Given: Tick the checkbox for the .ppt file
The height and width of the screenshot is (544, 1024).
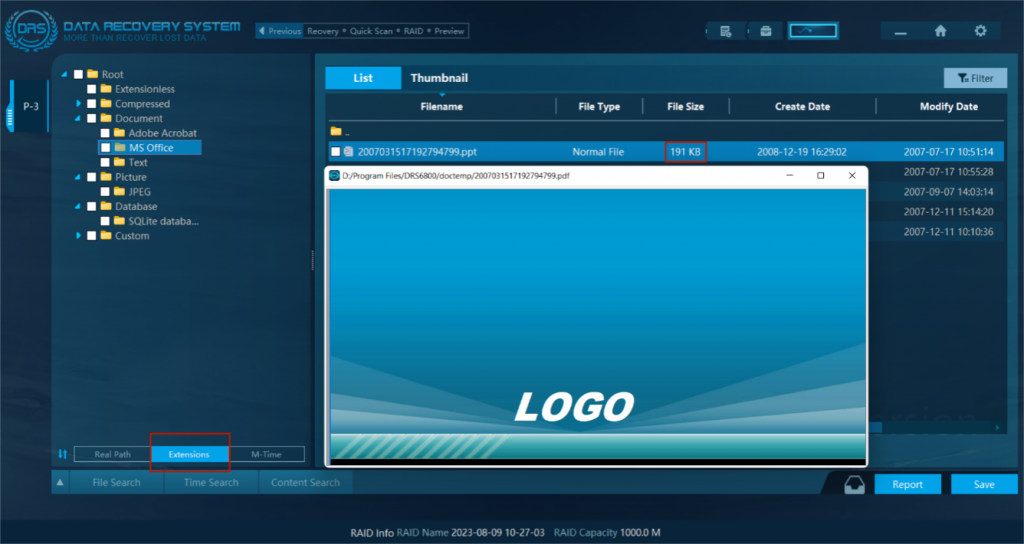Looking at the screenshot, I should 336,152.
